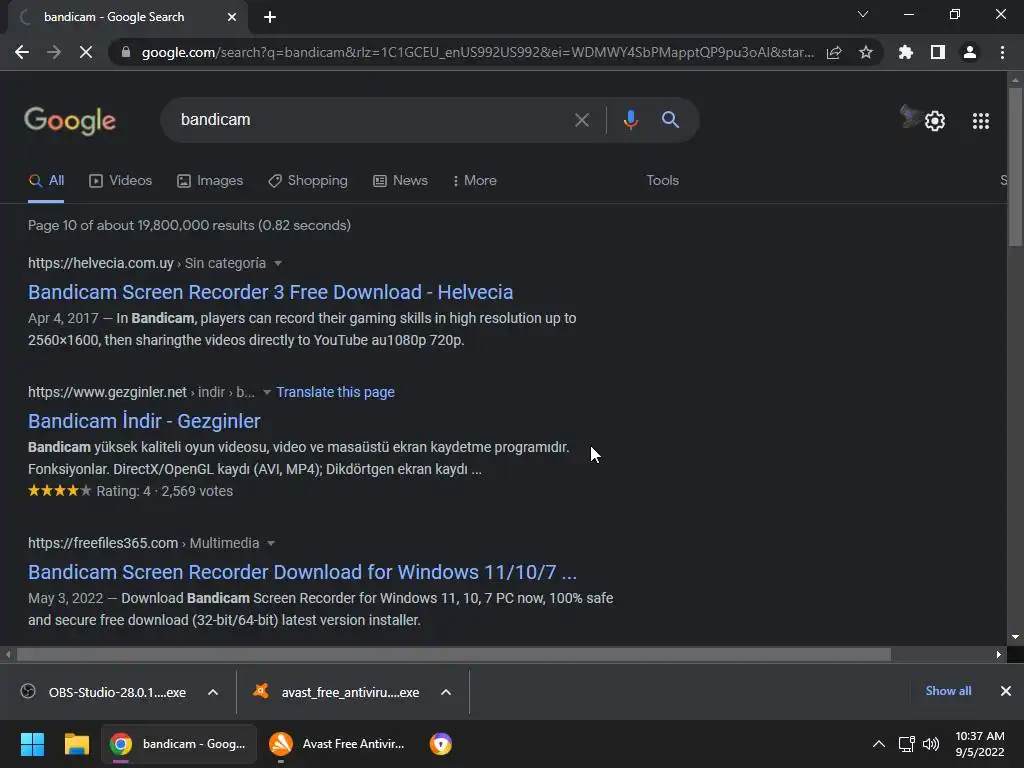
Task: Close the downloads bar
Action: tap(1006, 691)
